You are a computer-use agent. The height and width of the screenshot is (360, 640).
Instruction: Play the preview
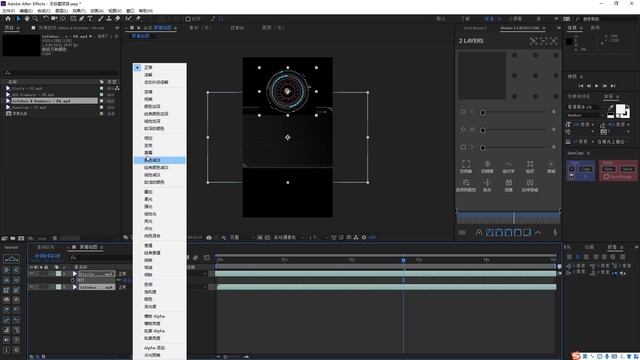coord(597,86)
